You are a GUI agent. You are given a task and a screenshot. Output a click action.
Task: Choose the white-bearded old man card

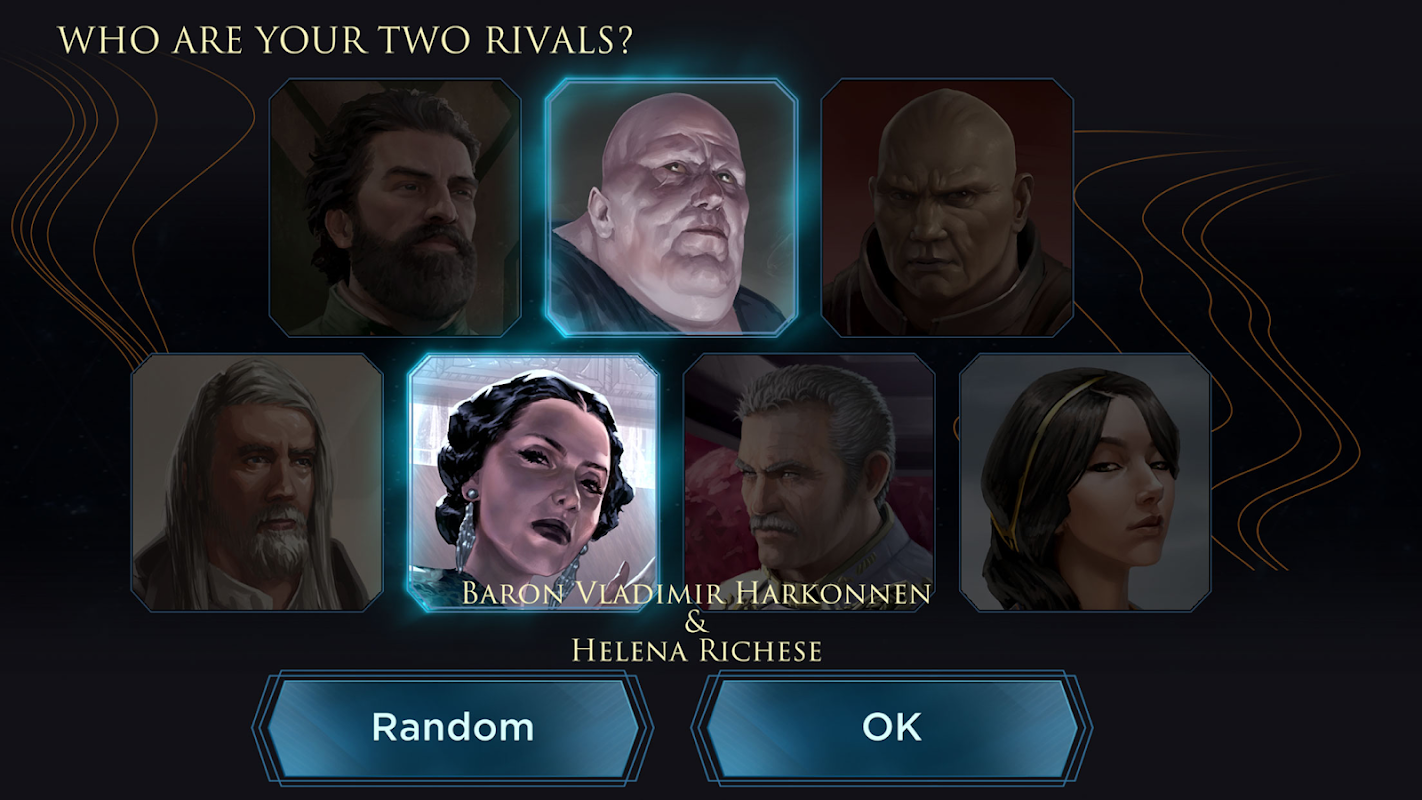pos(258,482)
